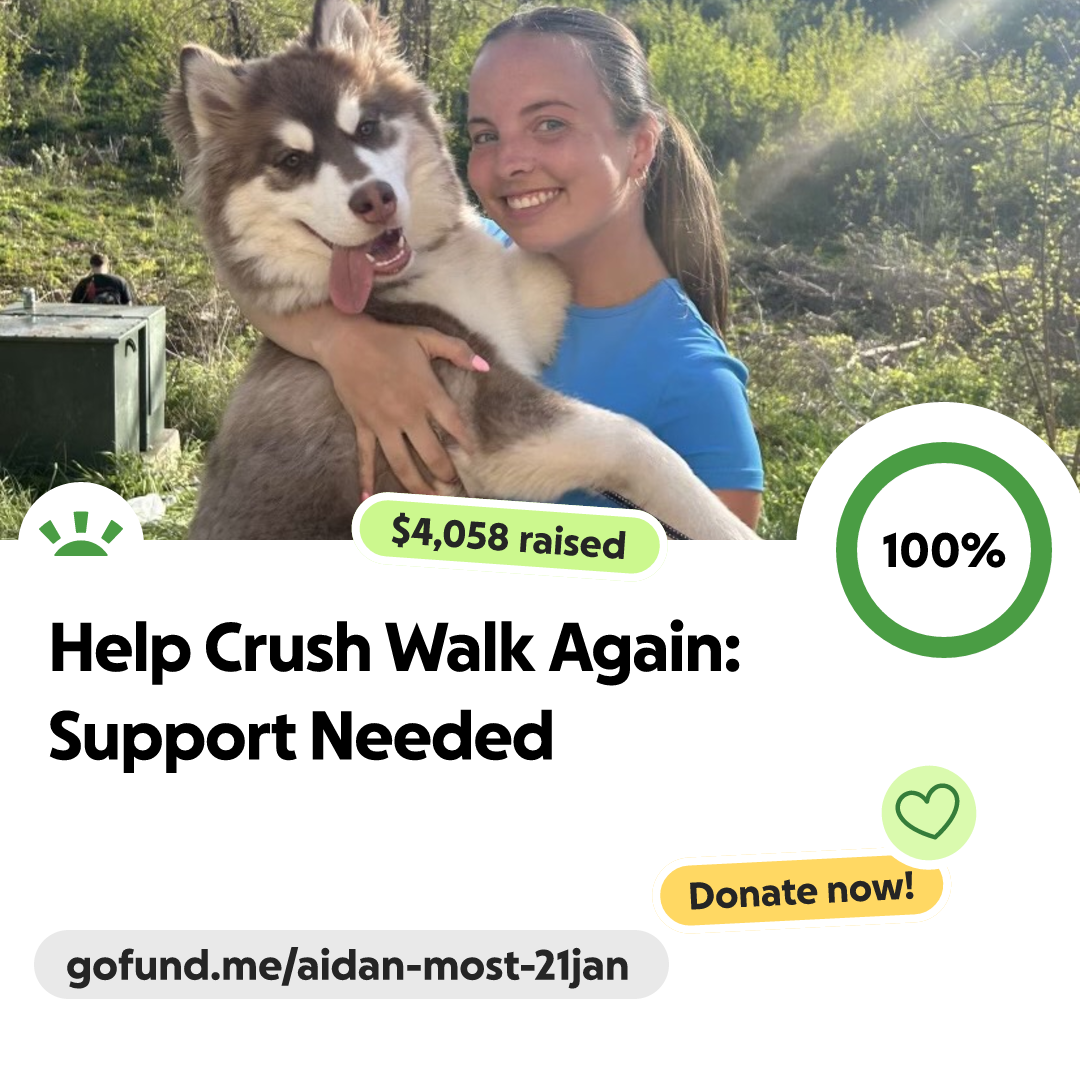Click the $4,058 raised badge
The height and width of the screenshot is (1080, 1080).
click(x=508, y=537)
